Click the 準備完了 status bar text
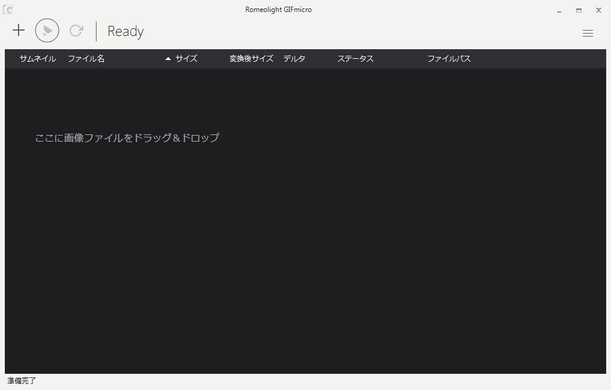This screenshot has width=611, height=390. [x=21, y=381]
